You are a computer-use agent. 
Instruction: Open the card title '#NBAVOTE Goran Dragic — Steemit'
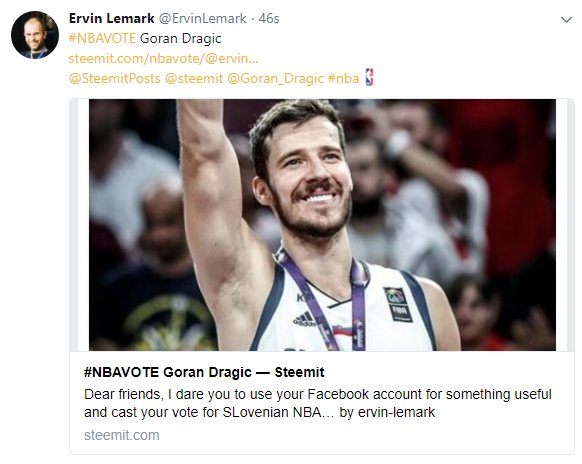coord(204,372)
